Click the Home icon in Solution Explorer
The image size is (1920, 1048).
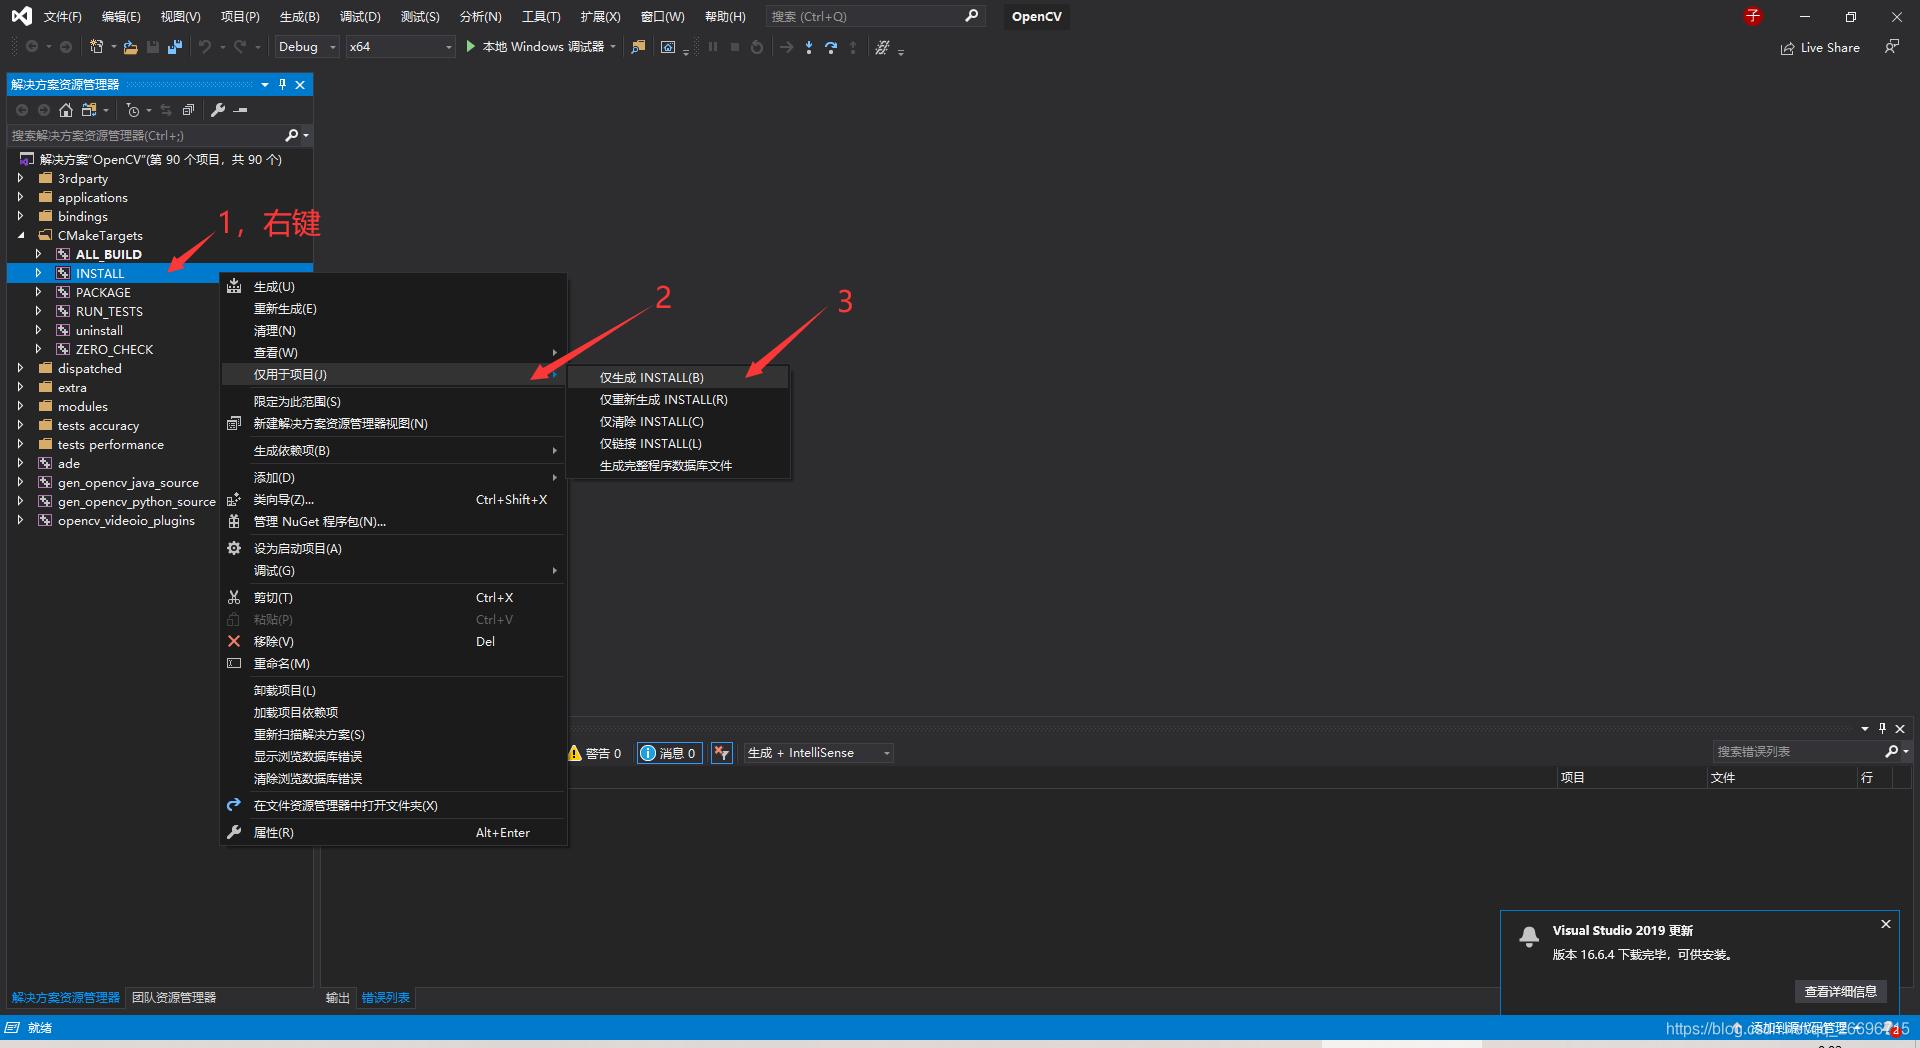[66, 110]
